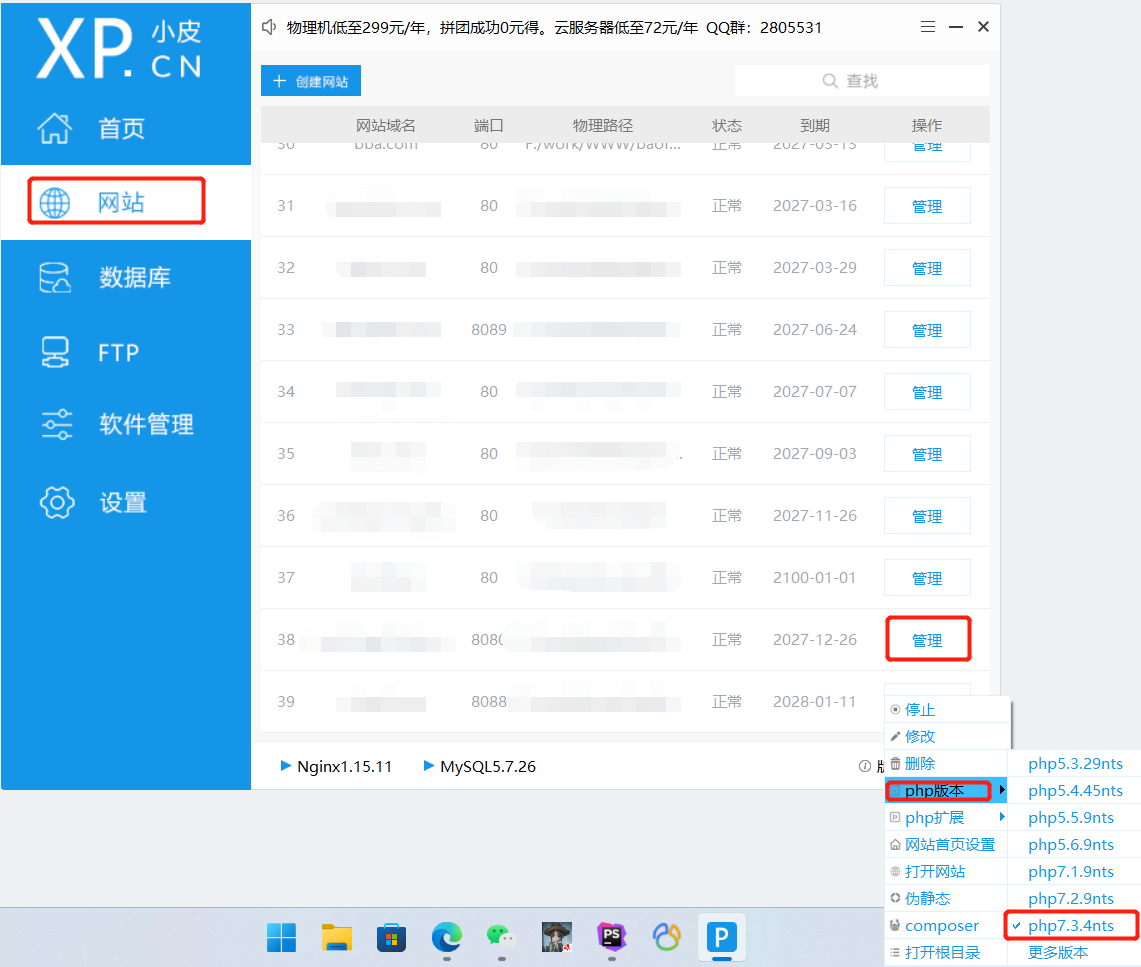Choose php7.2.9nts from version list
Screen dimensions: 1141x967
(1070, 899)
